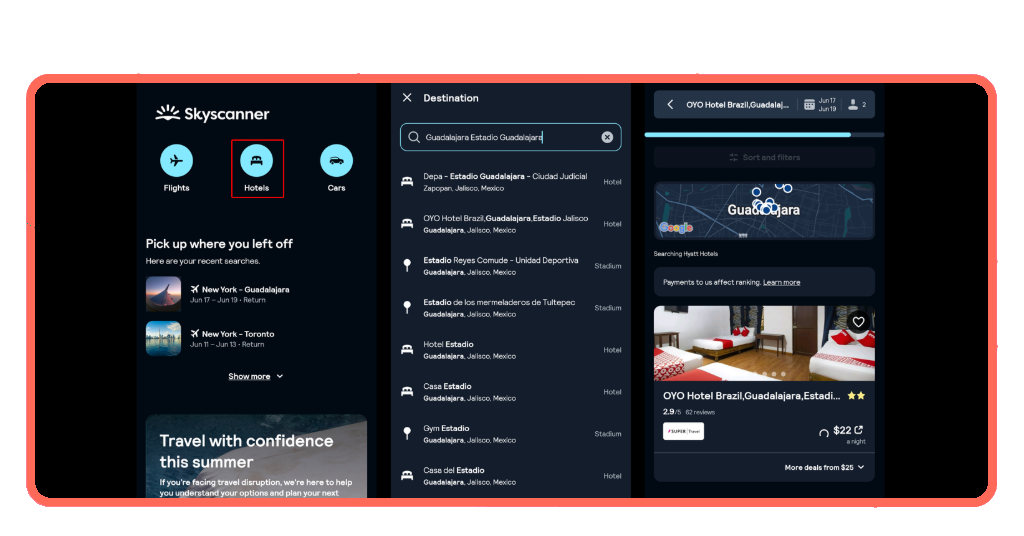This screenshot has width=1024, height=536.
Task: Click the Skyscanner logo
Action: [x=212, y=114]
